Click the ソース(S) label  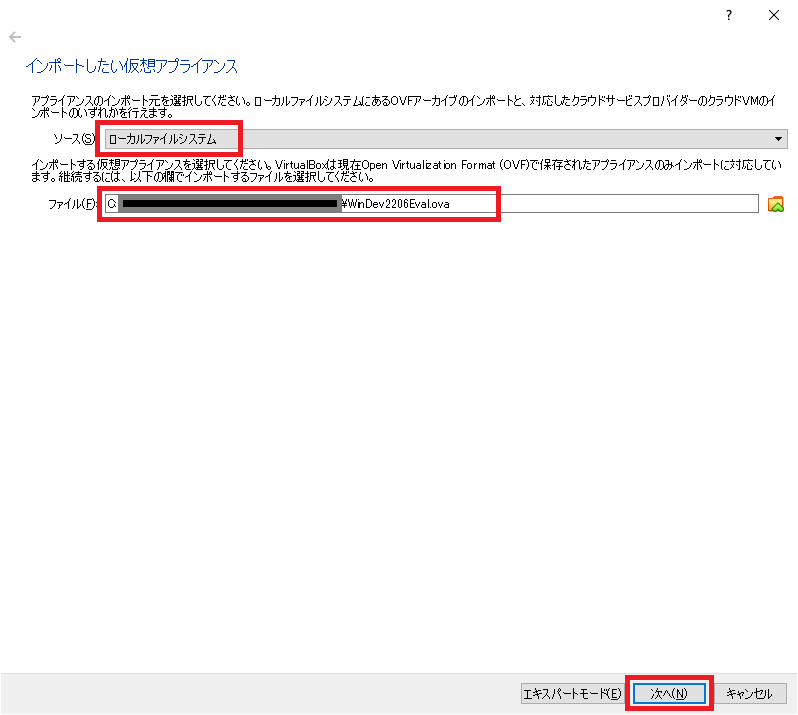click(x=74, y=139)
